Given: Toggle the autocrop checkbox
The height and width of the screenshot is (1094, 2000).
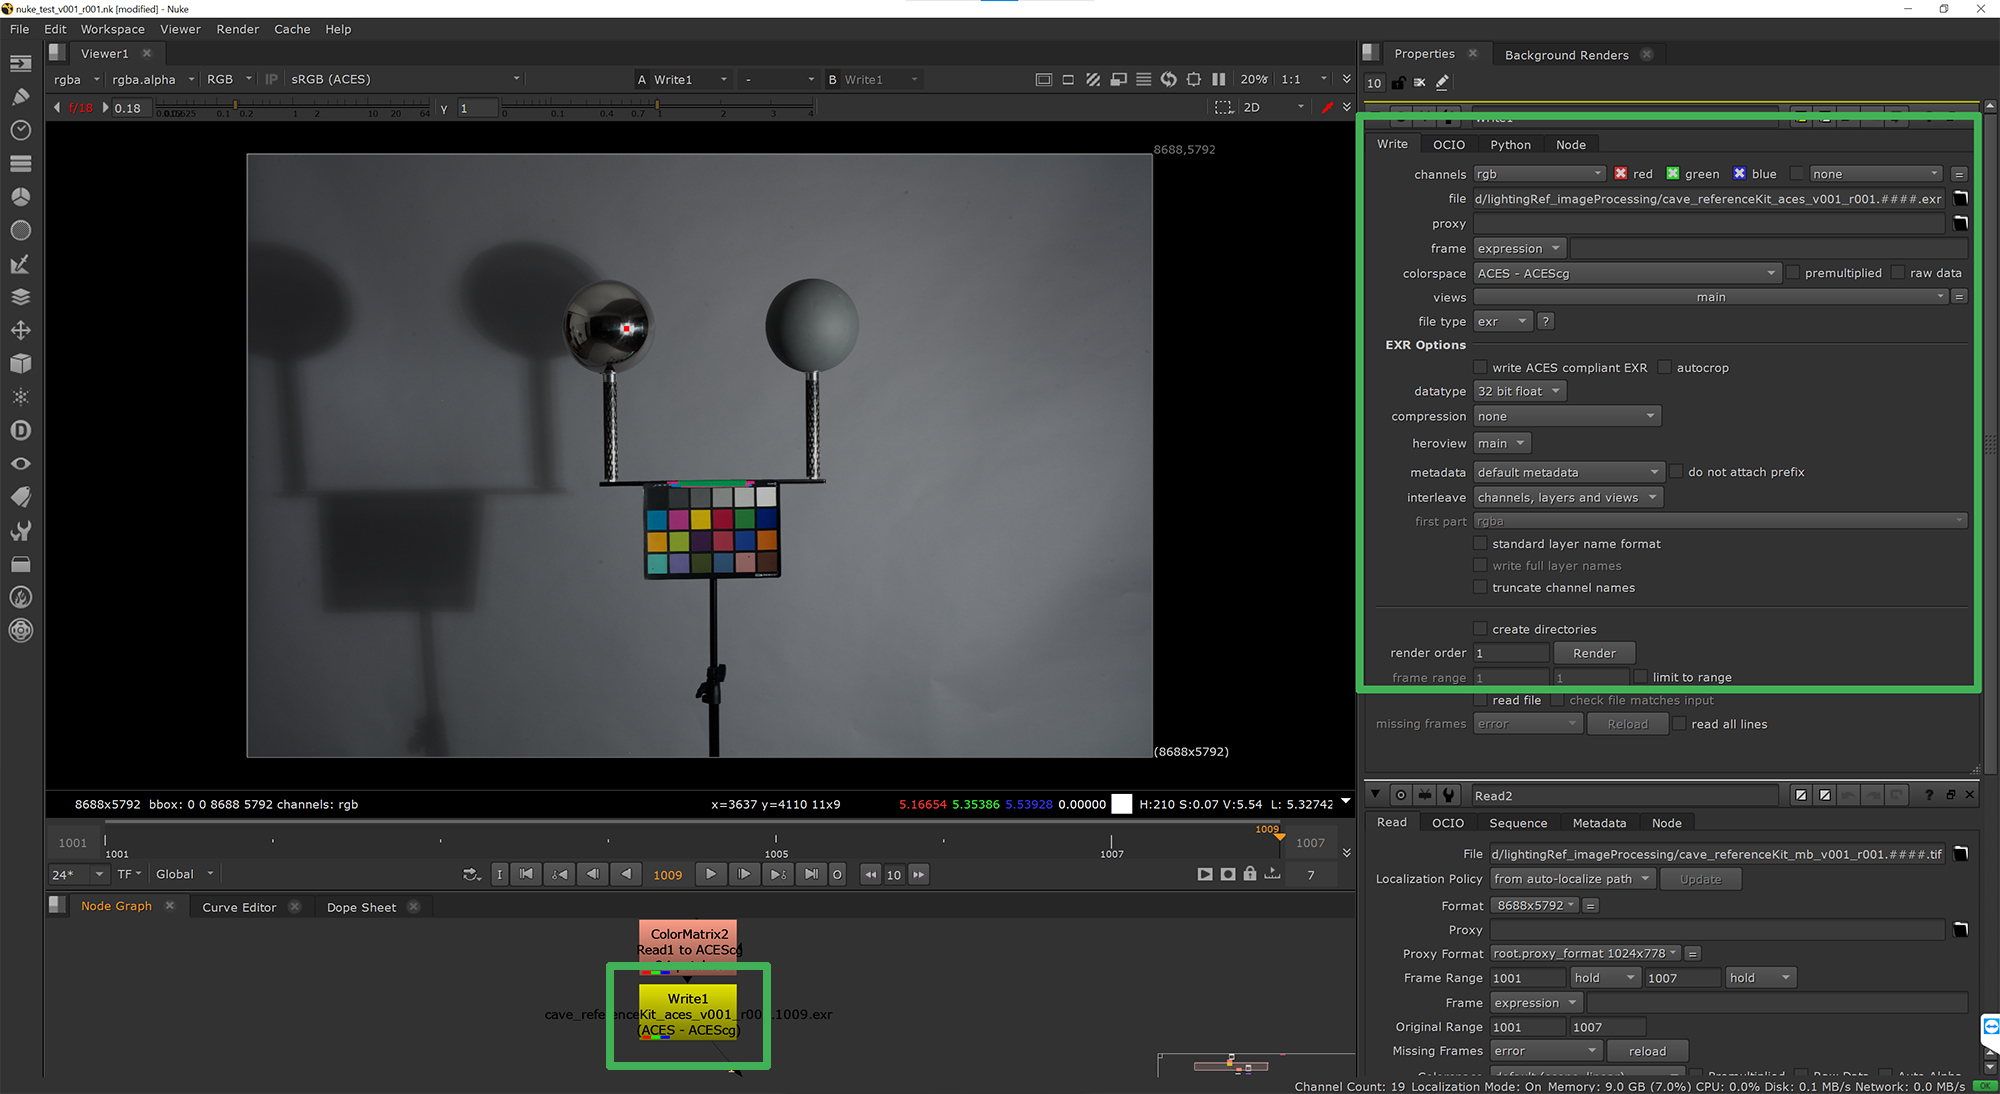Looking at the screenshot, I should 1665,368.
